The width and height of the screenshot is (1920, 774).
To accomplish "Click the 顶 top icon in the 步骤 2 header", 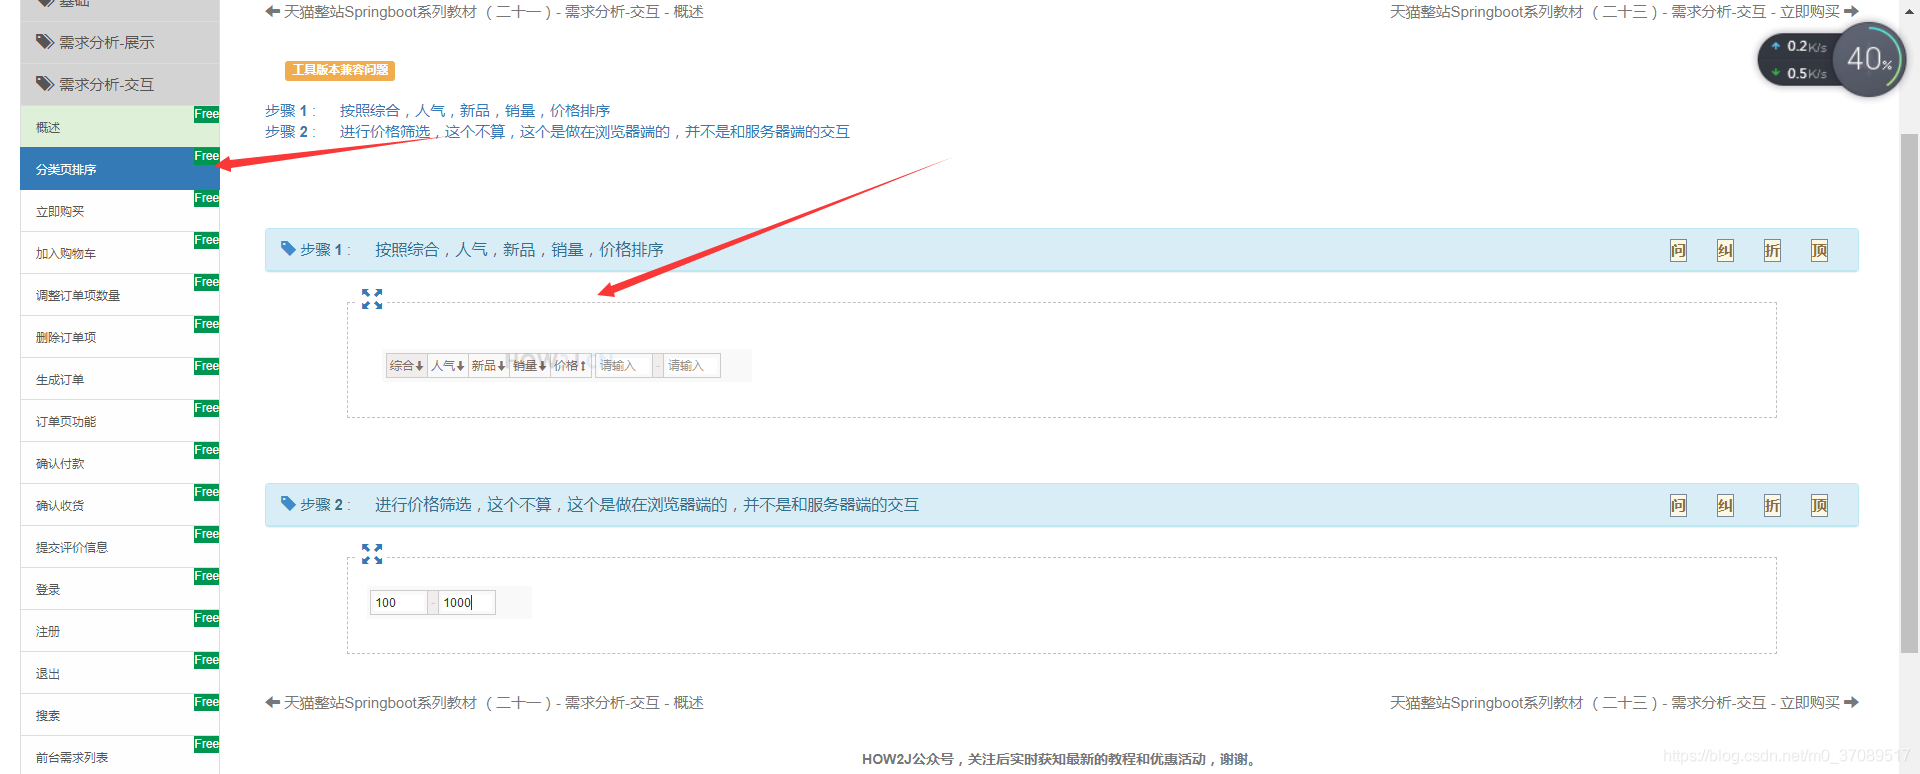I will click(x=1819, y=505).
